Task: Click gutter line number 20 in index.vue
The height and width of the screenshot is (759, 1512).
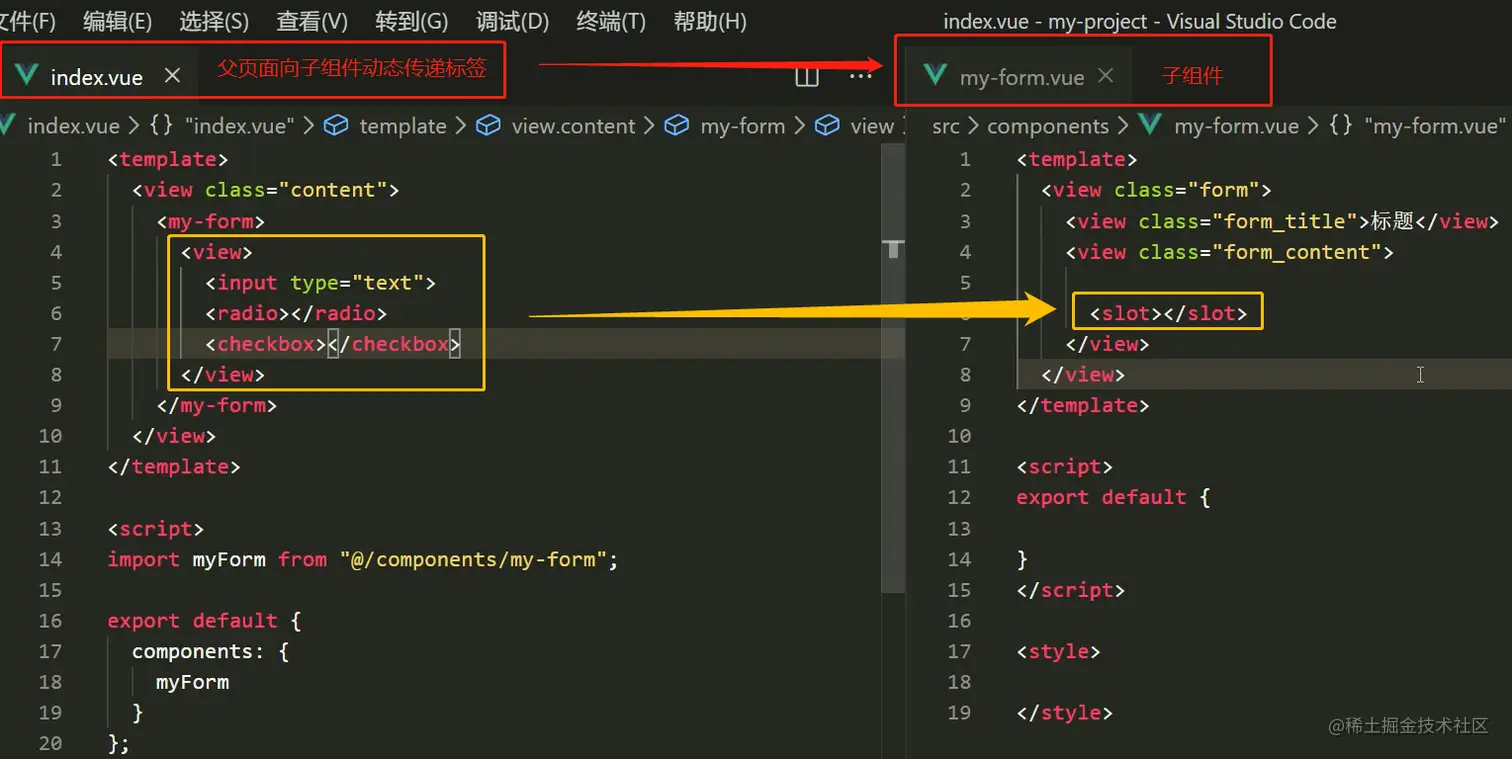Action: (50, 744)
